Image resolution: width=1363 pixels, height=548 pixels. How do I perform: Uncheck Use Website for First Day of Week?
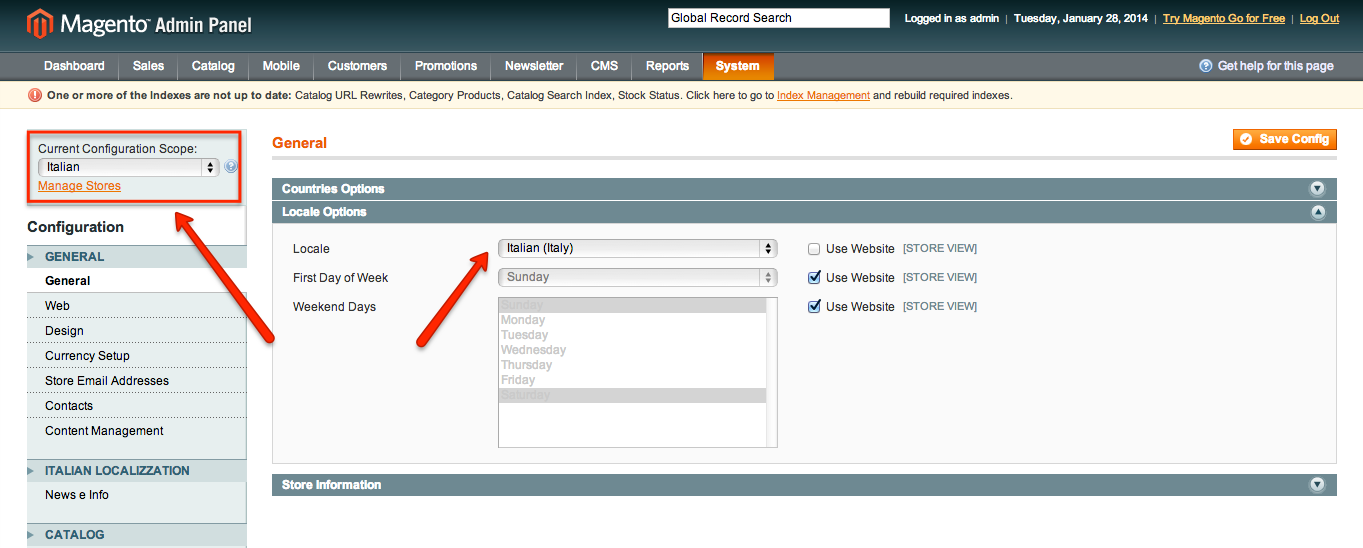point(814,277)
